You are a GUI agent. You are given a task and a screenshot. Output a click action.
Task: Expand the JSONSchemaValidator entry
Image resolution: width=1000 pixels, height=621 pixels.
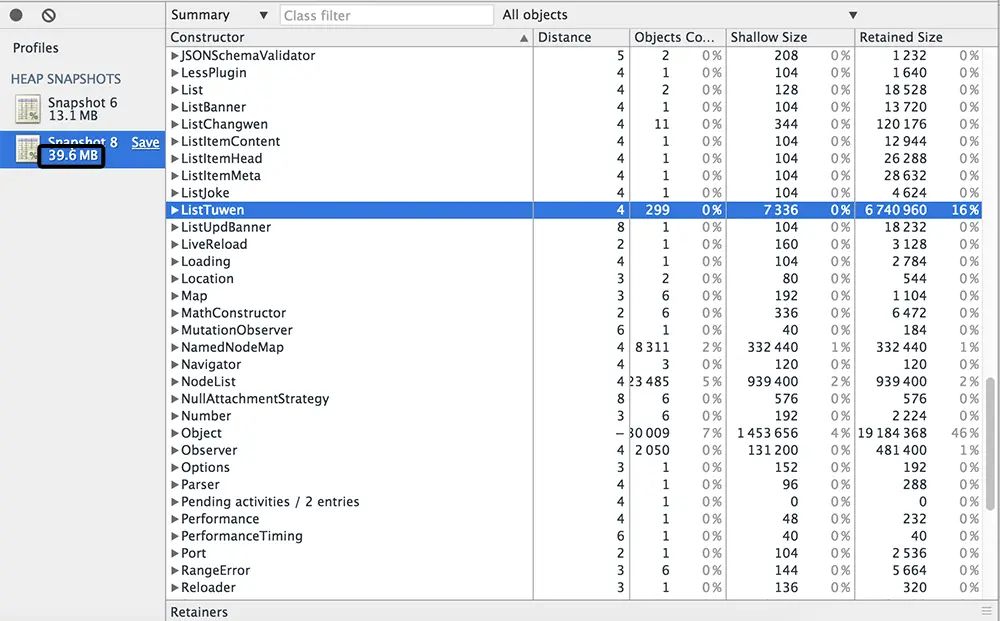pos(176,56)
